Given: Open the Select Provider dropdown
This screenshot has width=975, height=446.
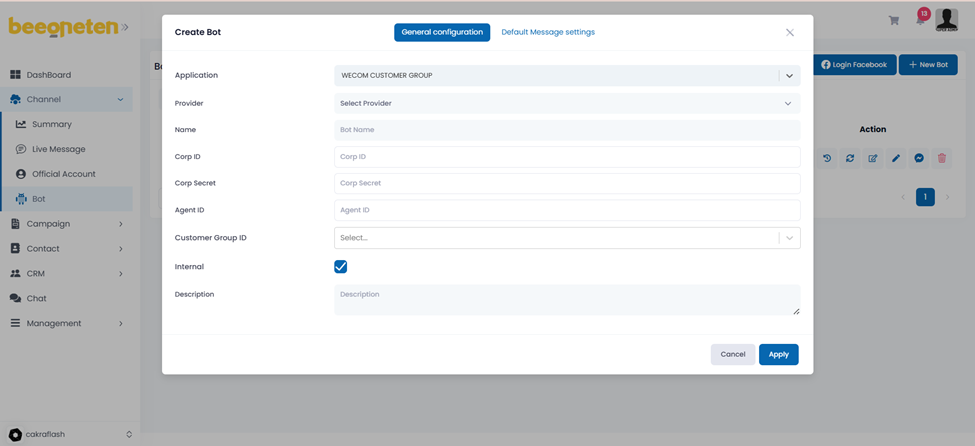Looking at the screenshot, I should [x=566, y=103].
